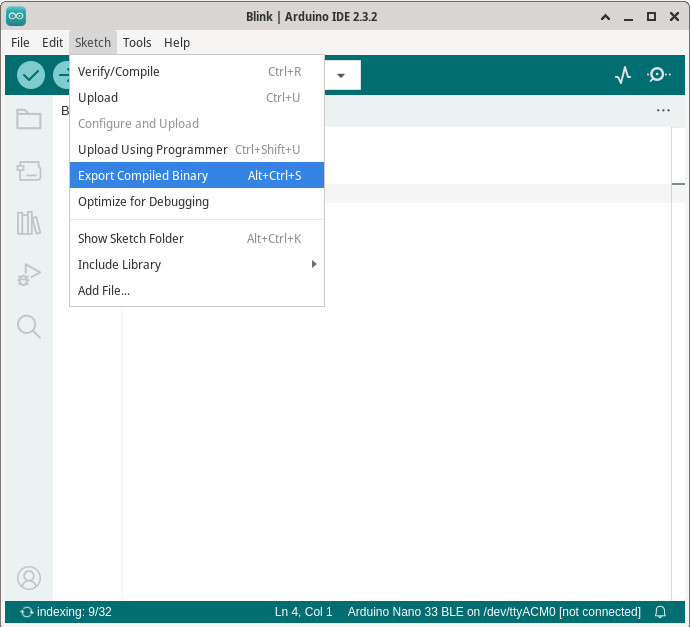The image size is (690, 627).
Task: Click the editor vertical scrollbar
Action: 678,363
